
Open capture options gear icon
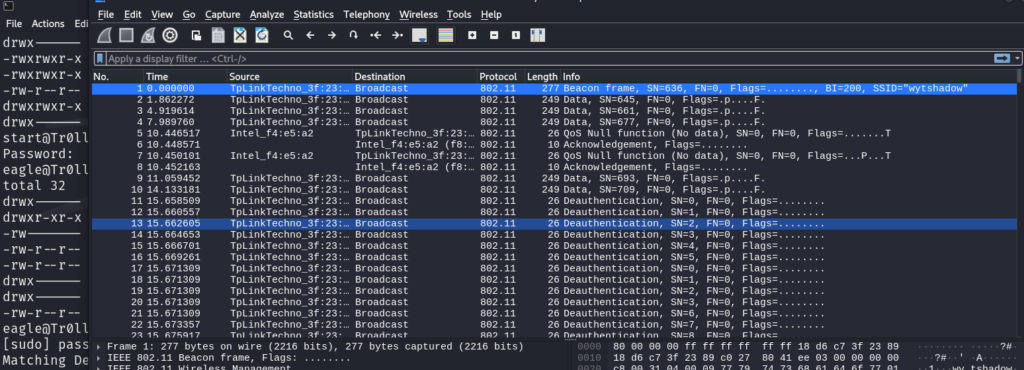click(170, 35)
